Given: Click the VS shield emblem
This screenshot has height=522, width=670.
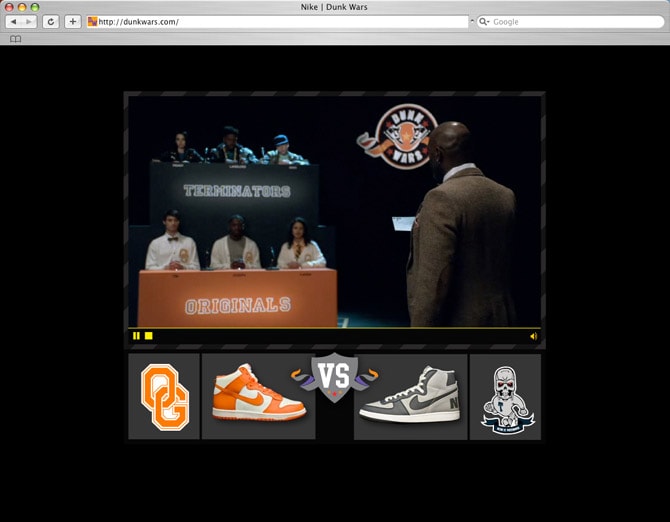Looking at the screenshot, I should (334, 377).
